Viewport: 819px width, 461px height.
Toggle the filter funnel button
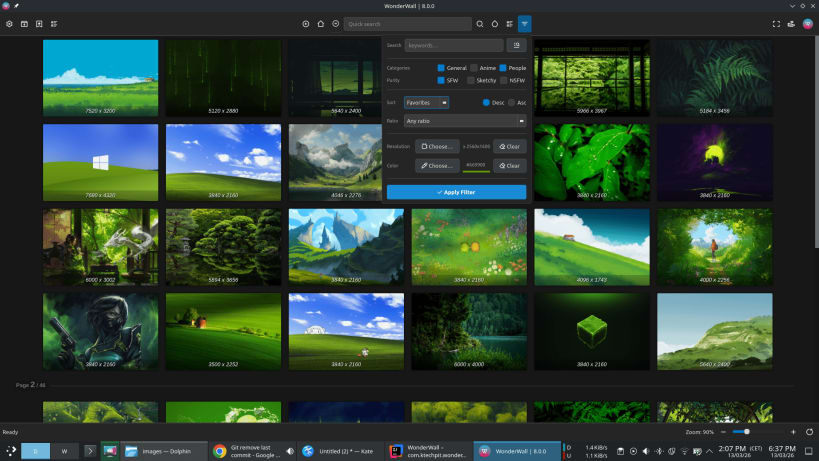[x=524, y=24]
